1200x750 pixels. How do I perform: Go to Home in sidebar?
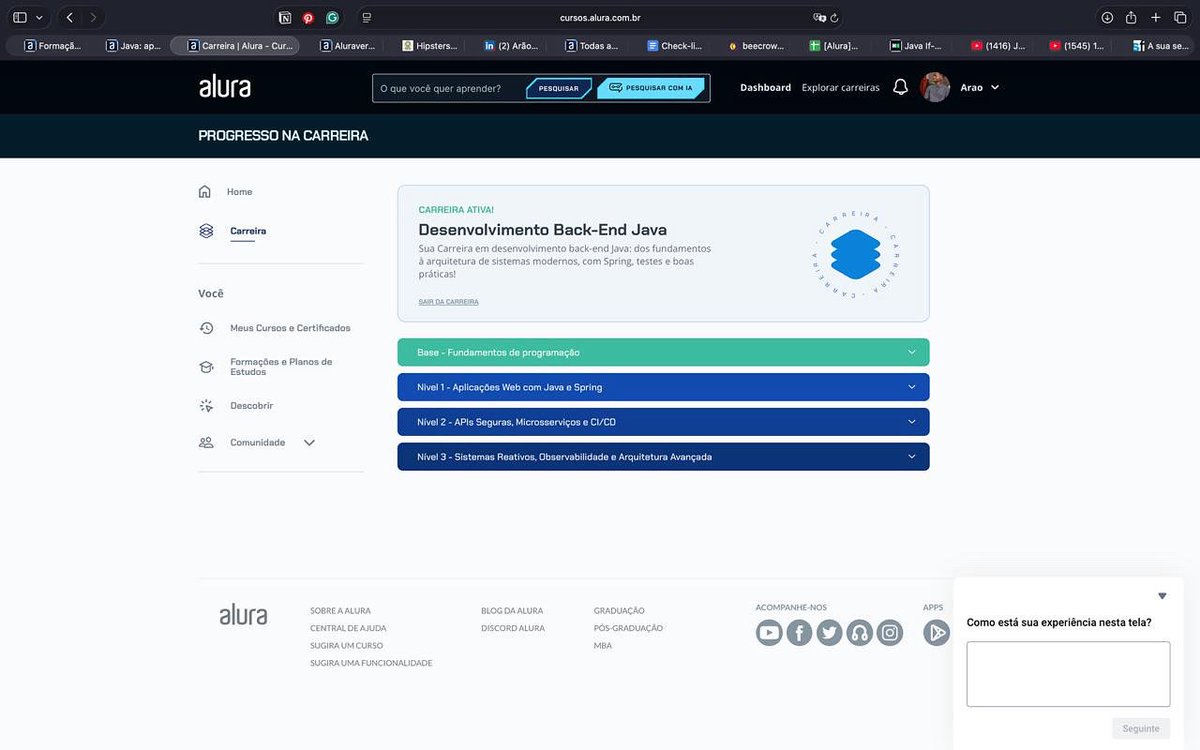click(x=239, y=192)
